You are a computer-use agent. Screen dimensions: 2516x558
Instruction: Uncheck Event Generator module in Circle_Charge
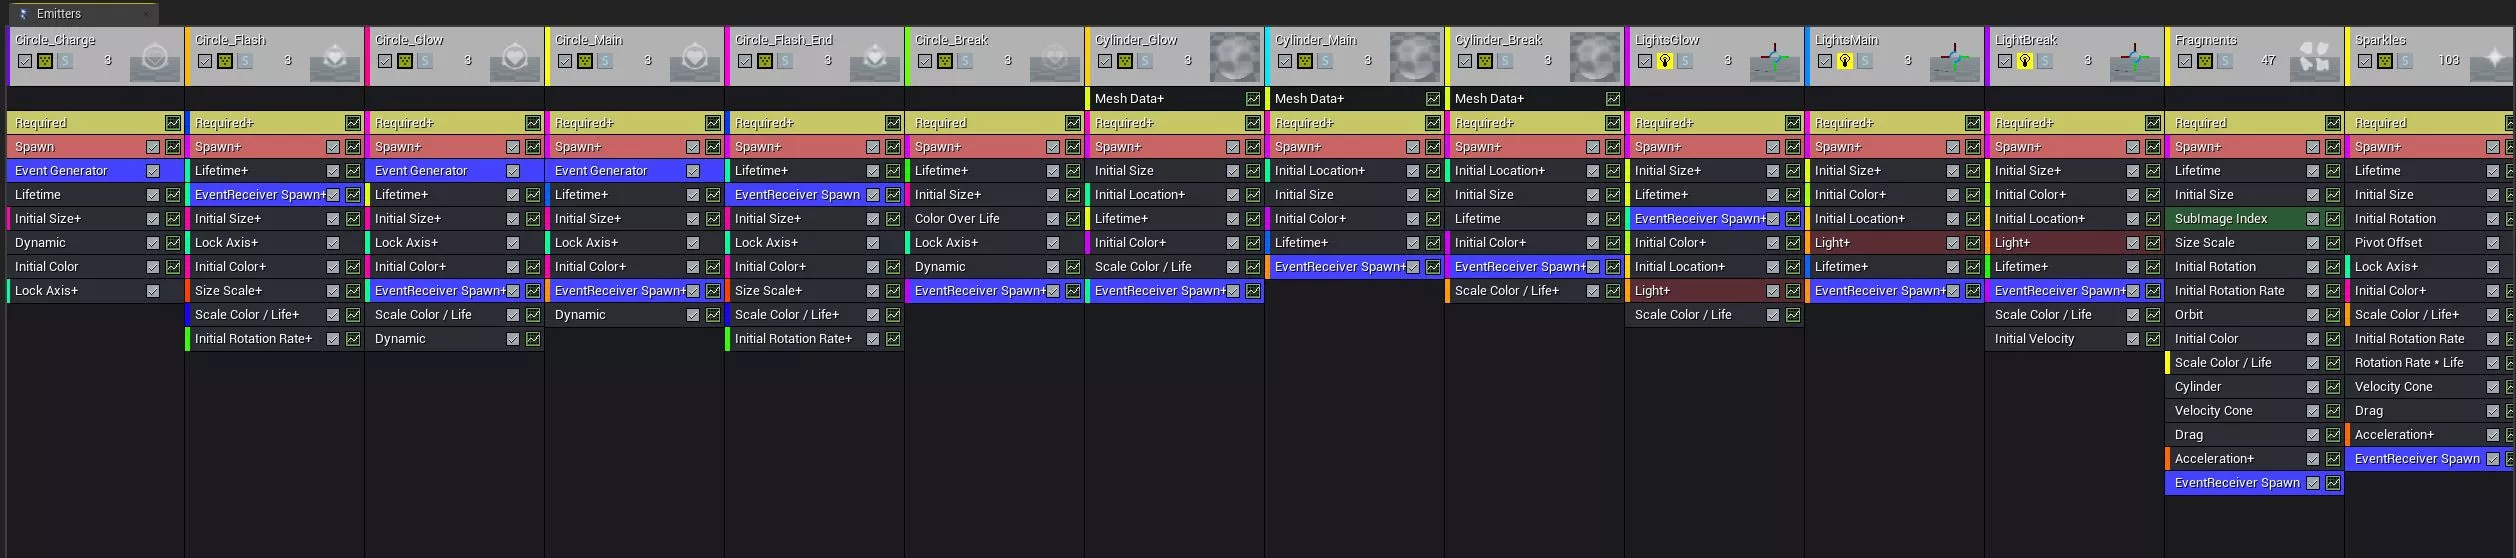(153, 171)
